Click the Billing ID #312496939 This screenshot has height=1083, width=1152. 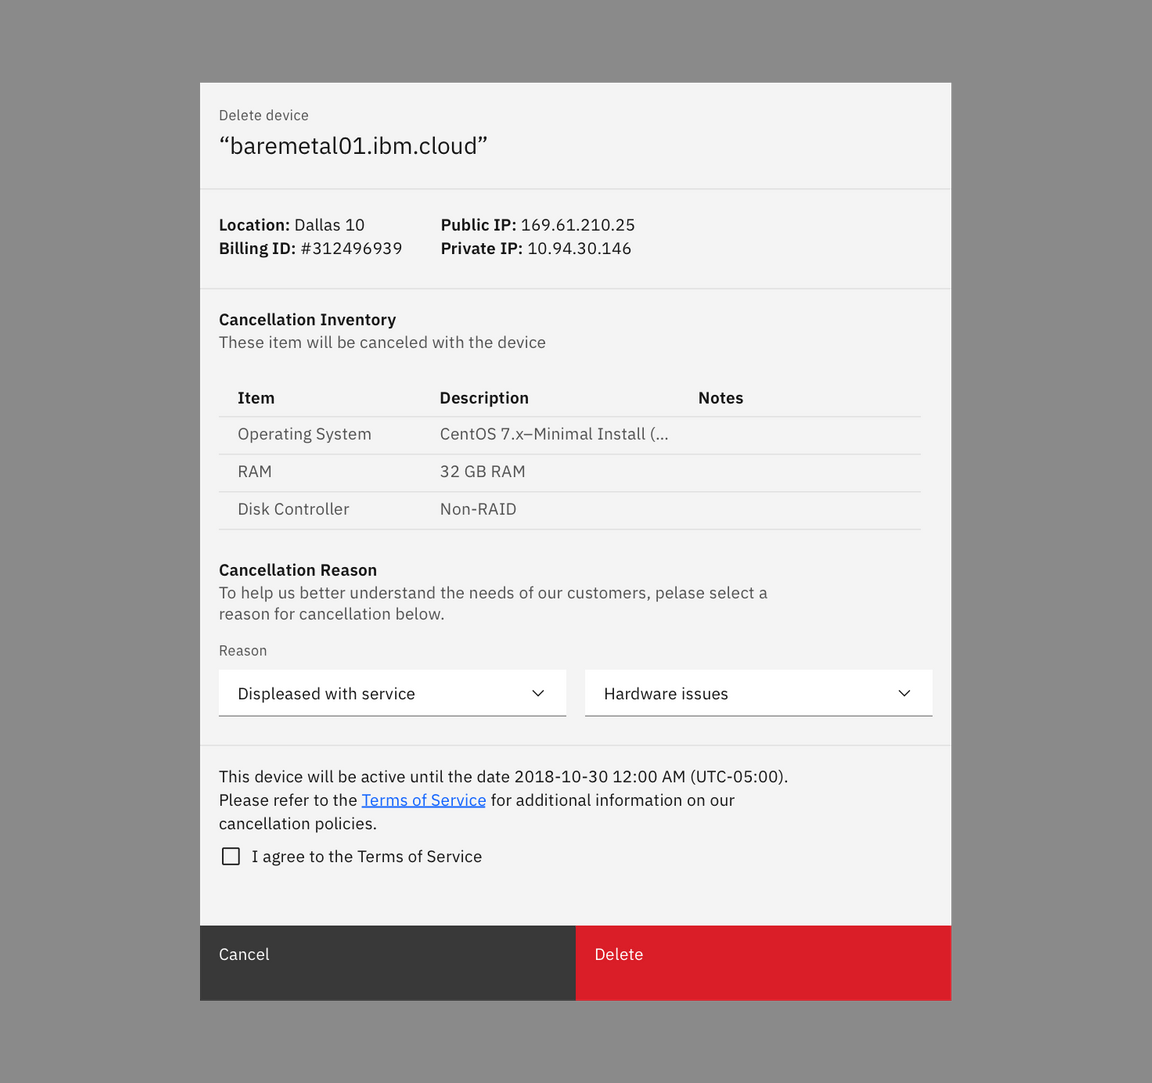[351, 249]
